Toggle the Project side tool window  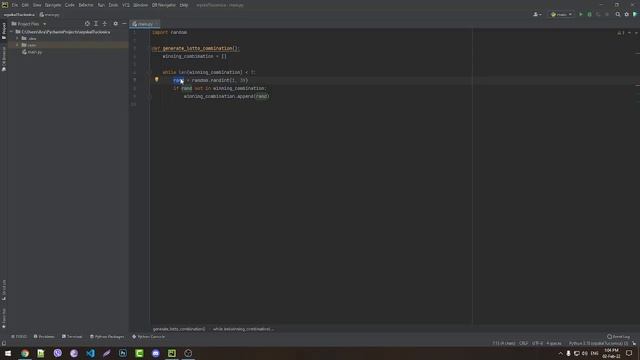(x=4, y=31)
